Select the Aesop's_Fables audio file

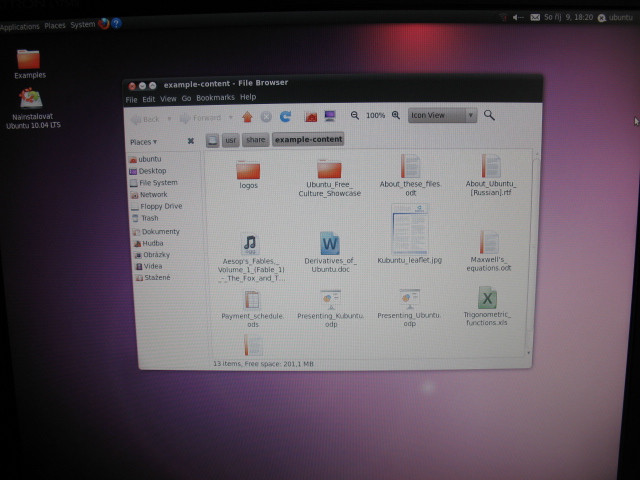(x=251, y=258)
